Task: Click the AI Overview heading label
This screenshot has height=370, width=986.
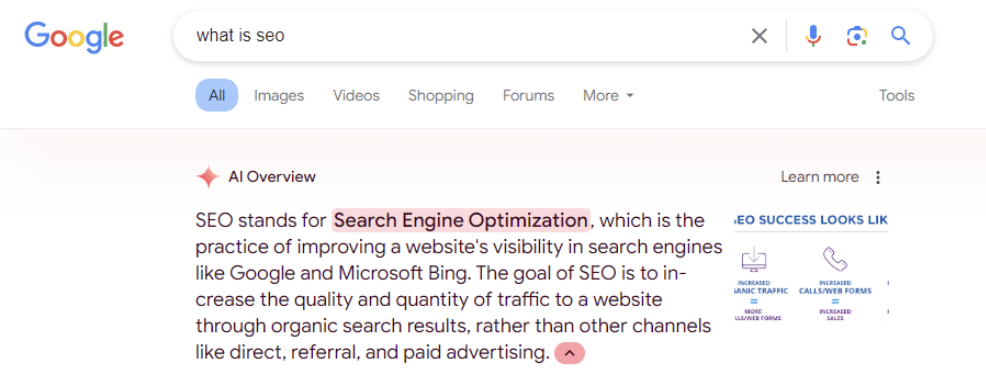Action: tap(272, 177)
